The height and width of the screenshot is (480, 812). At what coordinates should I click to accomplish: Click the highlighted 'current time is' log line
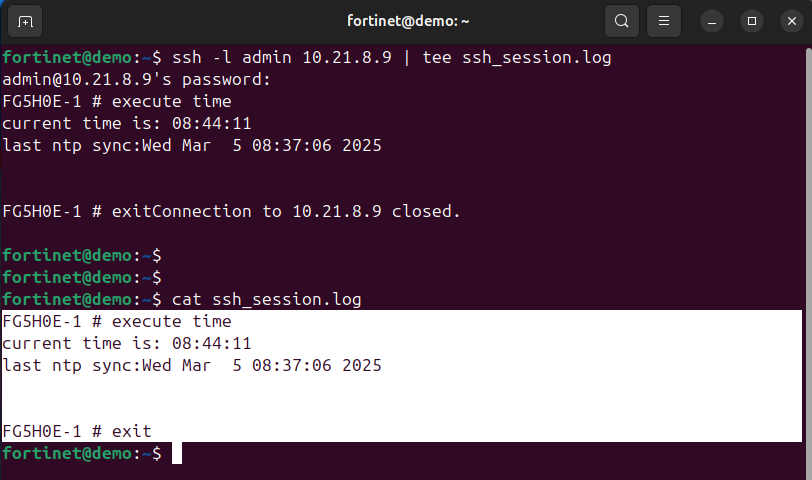127,344
